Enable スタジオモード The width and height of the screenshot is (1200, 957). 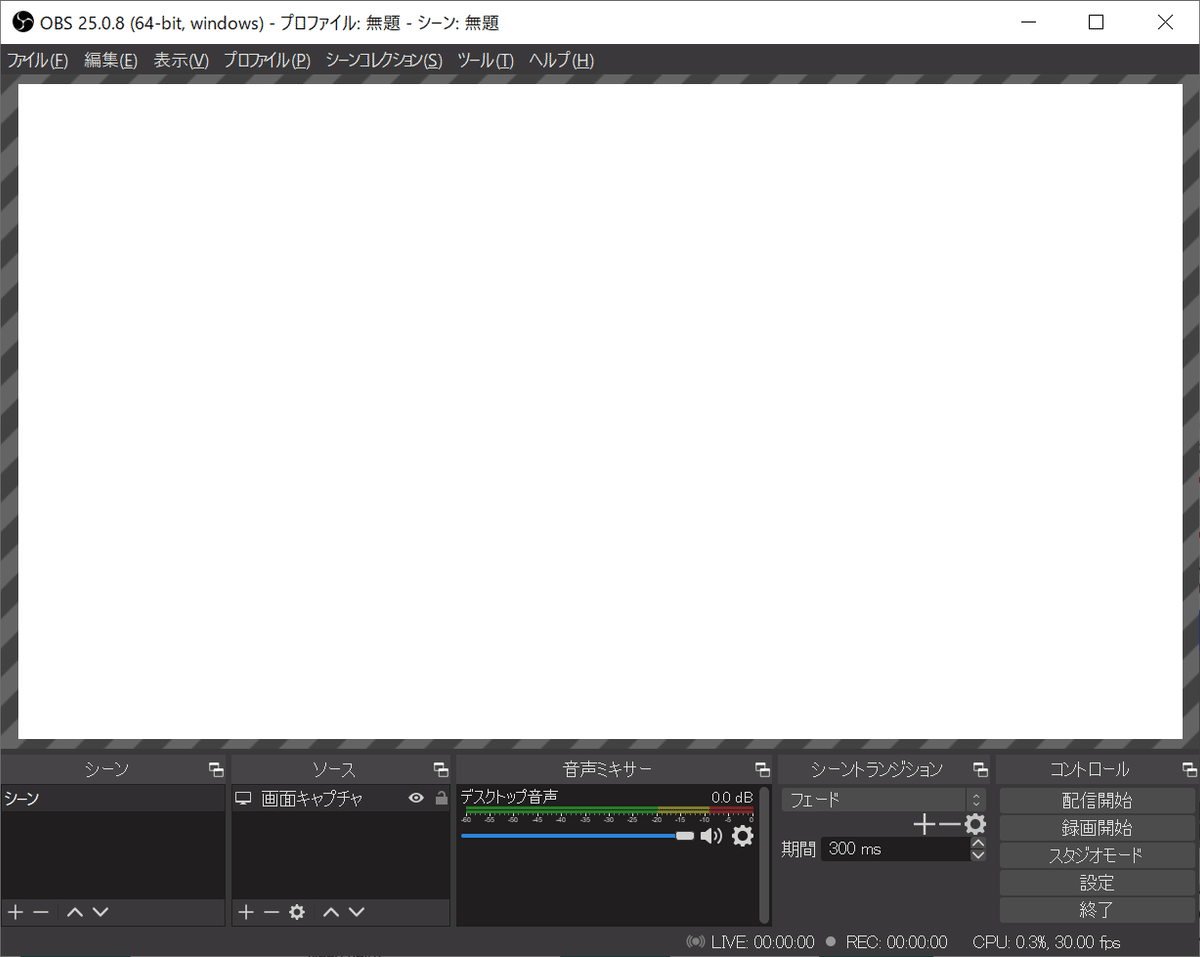click(1097, 856)
